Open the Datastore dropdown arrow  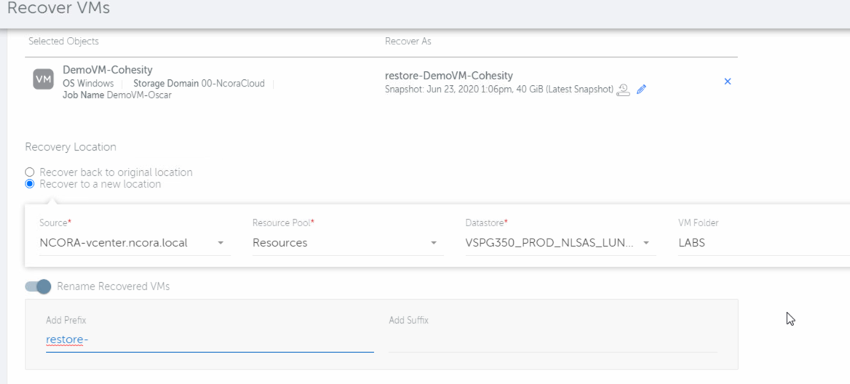646,243
